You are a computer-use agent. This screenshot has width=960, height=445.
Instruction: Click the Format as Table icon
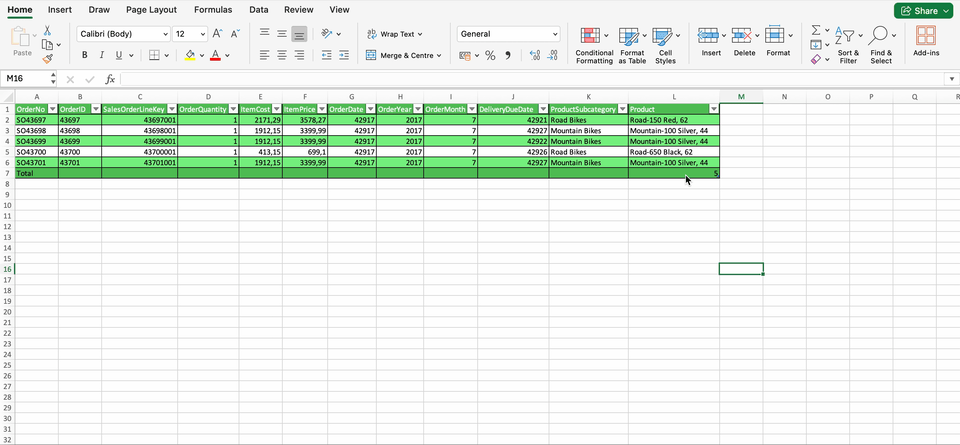[629, 37]
